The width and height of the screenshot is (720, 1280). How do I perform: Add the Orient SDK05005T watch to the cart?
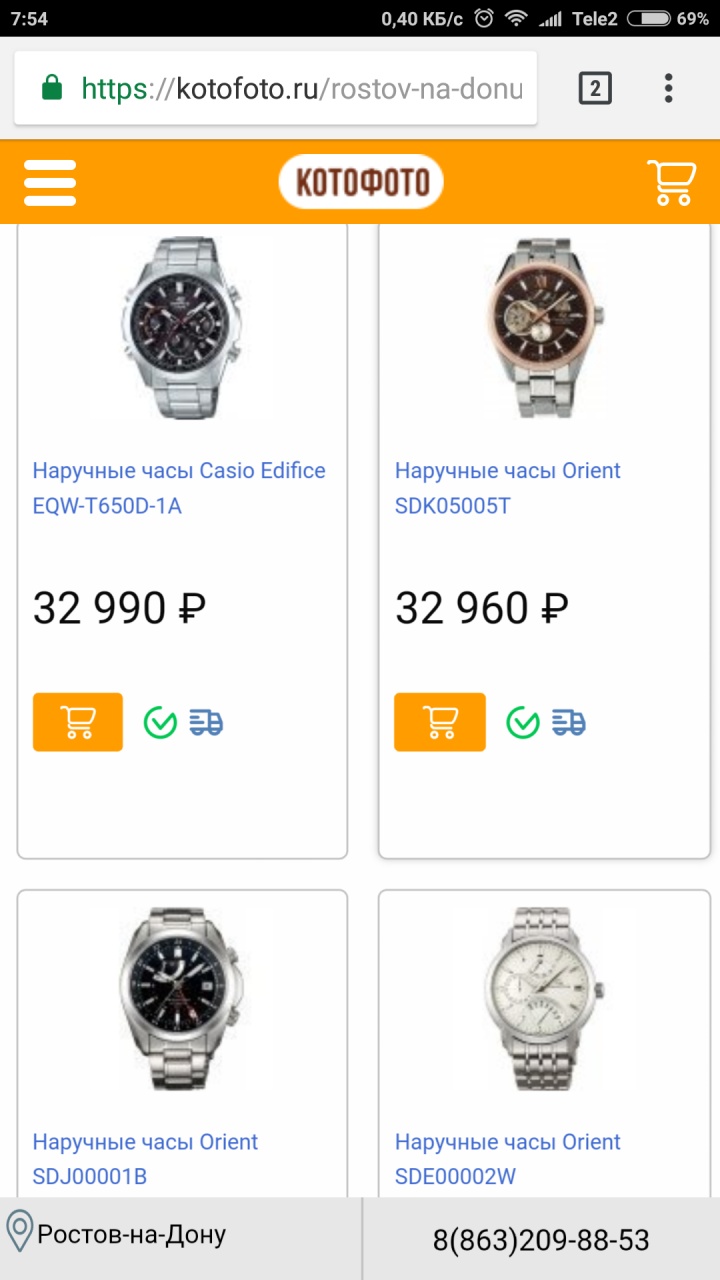[x=440, y=722]
